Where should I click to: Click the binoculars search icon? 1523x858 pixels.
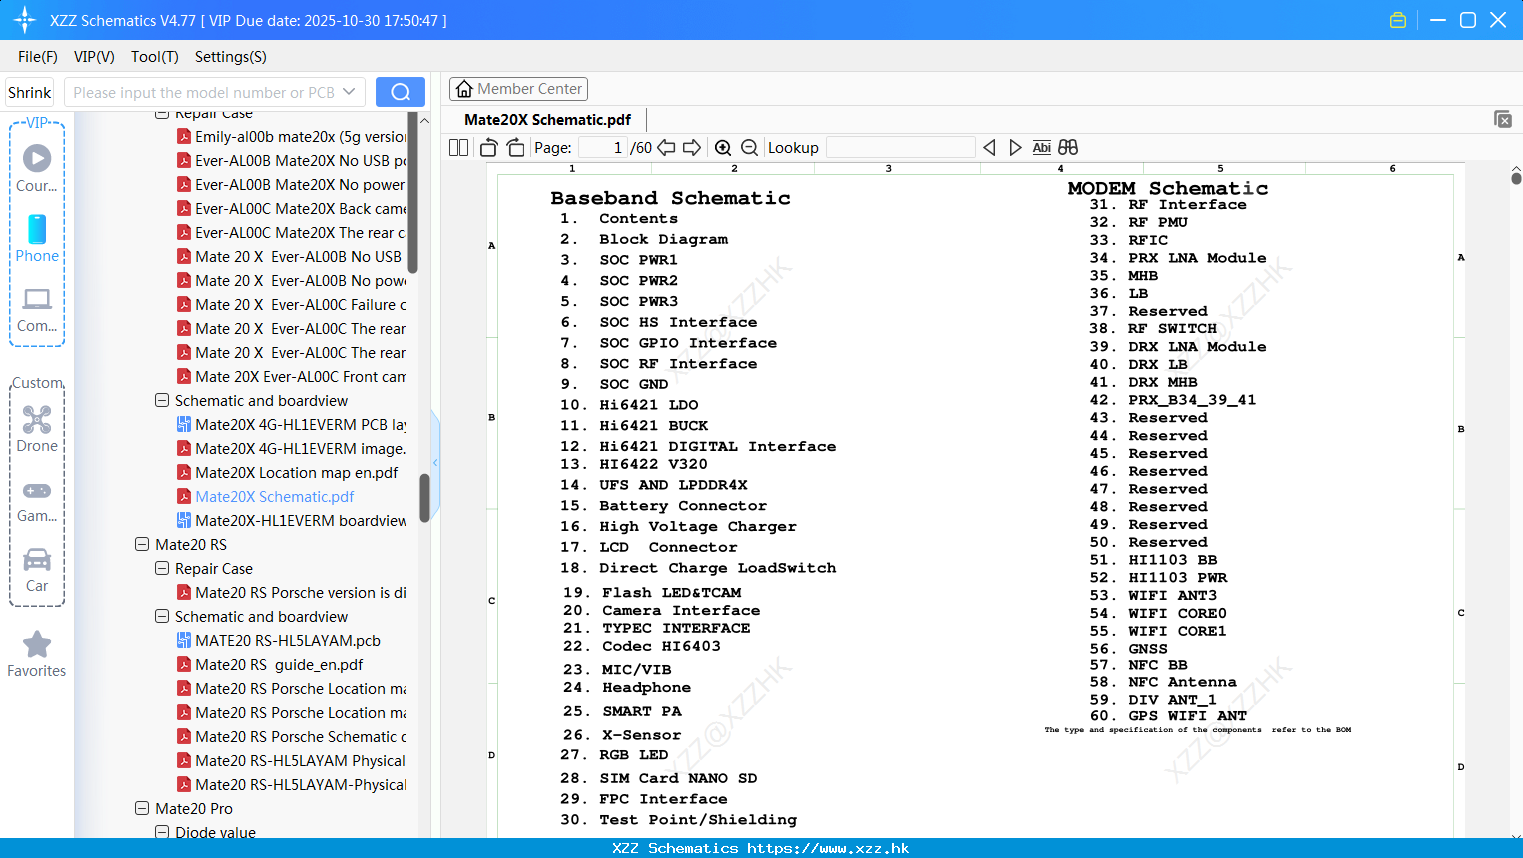[x=1068, y=148]
